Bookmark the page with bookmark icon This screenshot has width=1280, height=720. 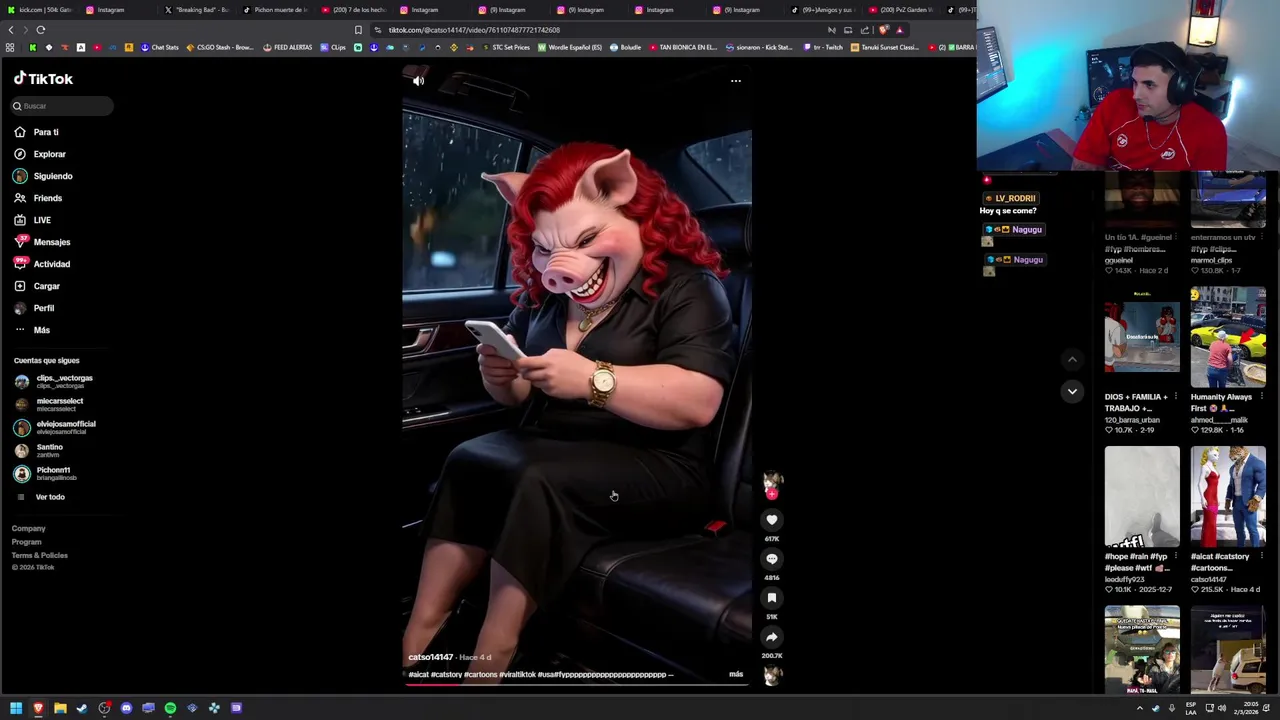358,30
